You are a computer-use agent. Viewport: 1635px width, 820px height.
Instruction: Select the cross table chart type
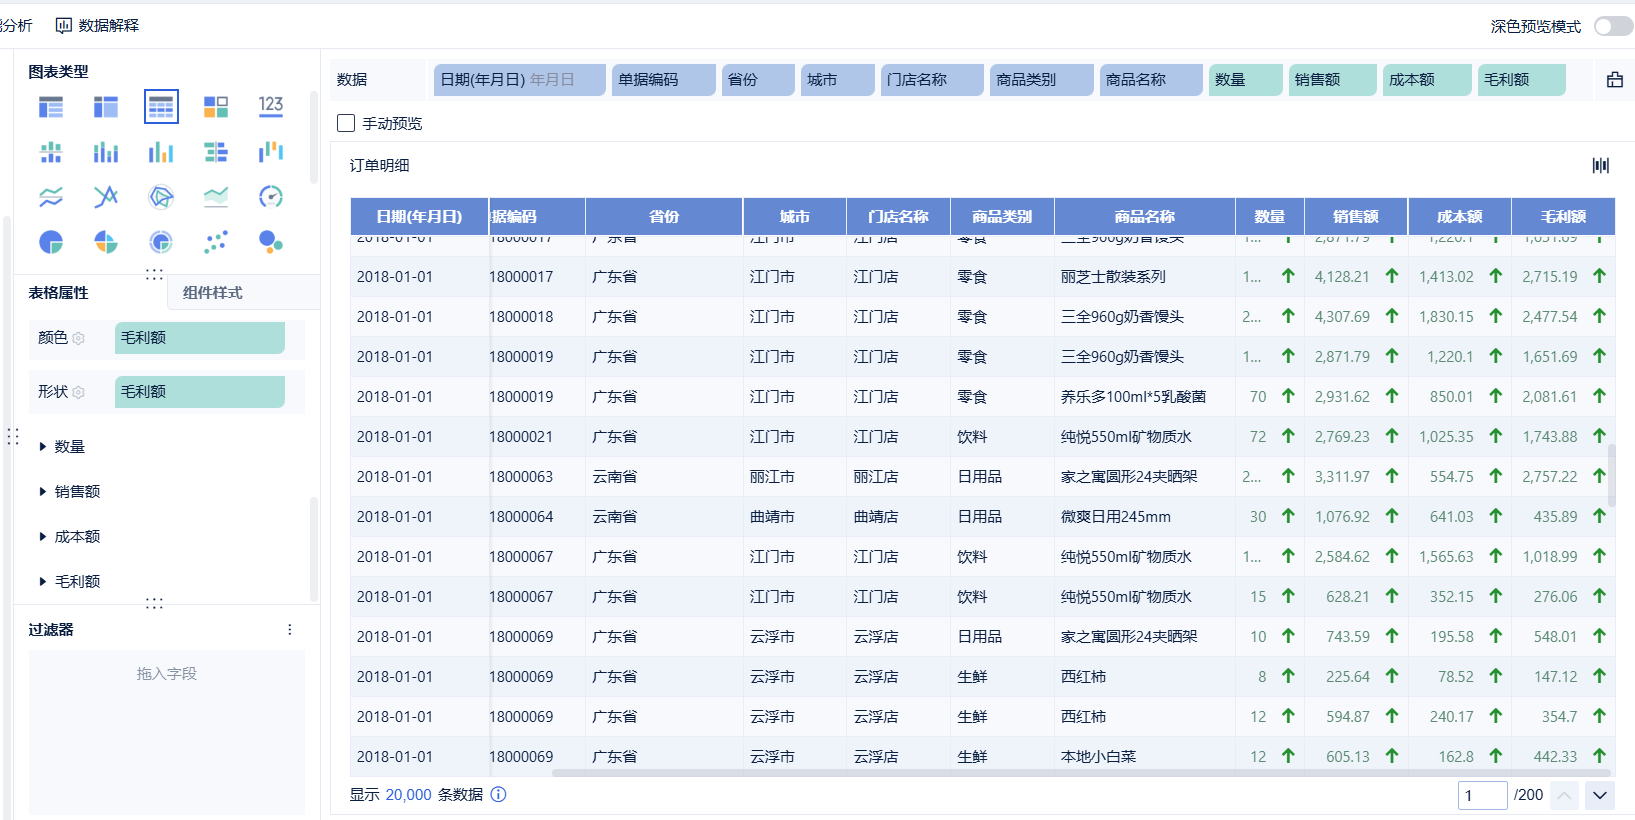point(106,106)
